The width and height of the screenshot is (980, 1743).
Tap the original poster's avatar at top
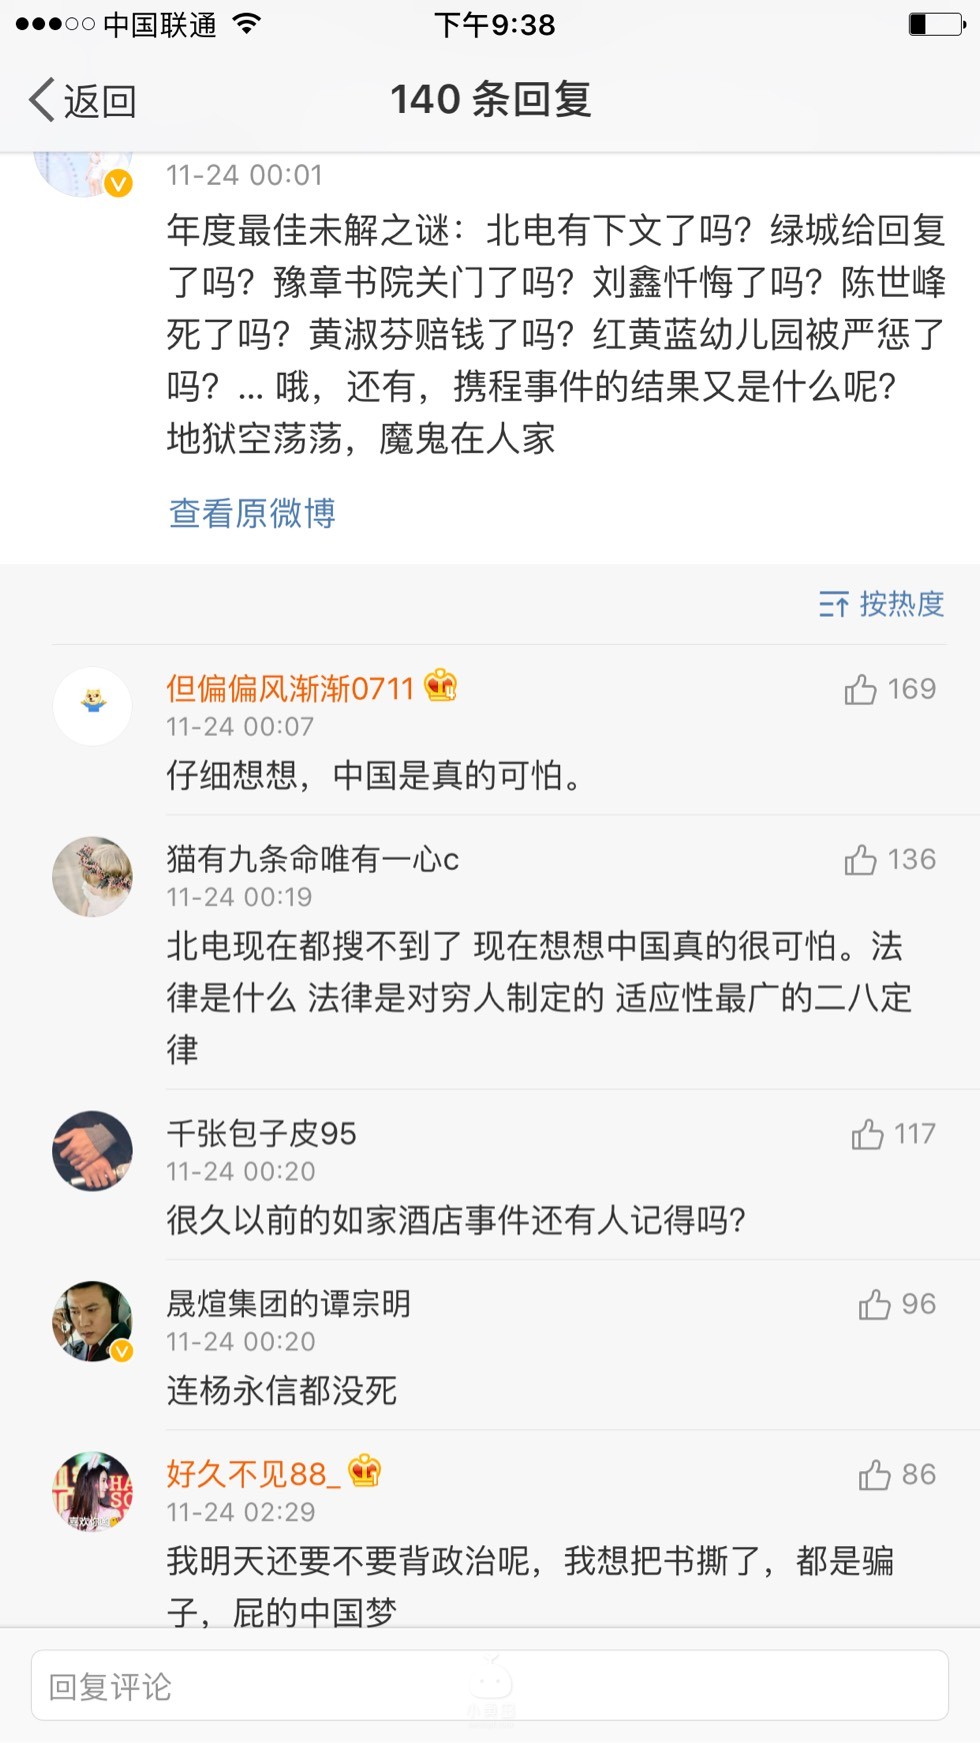click(x=84, y=170)
